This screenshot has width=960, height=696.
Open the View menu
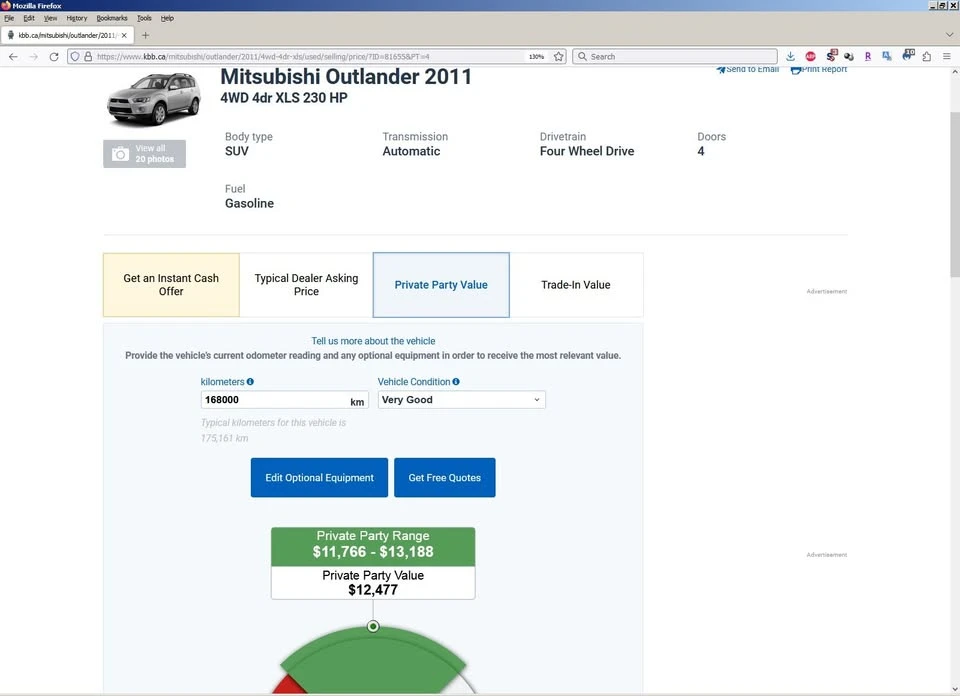coord(50,18)
